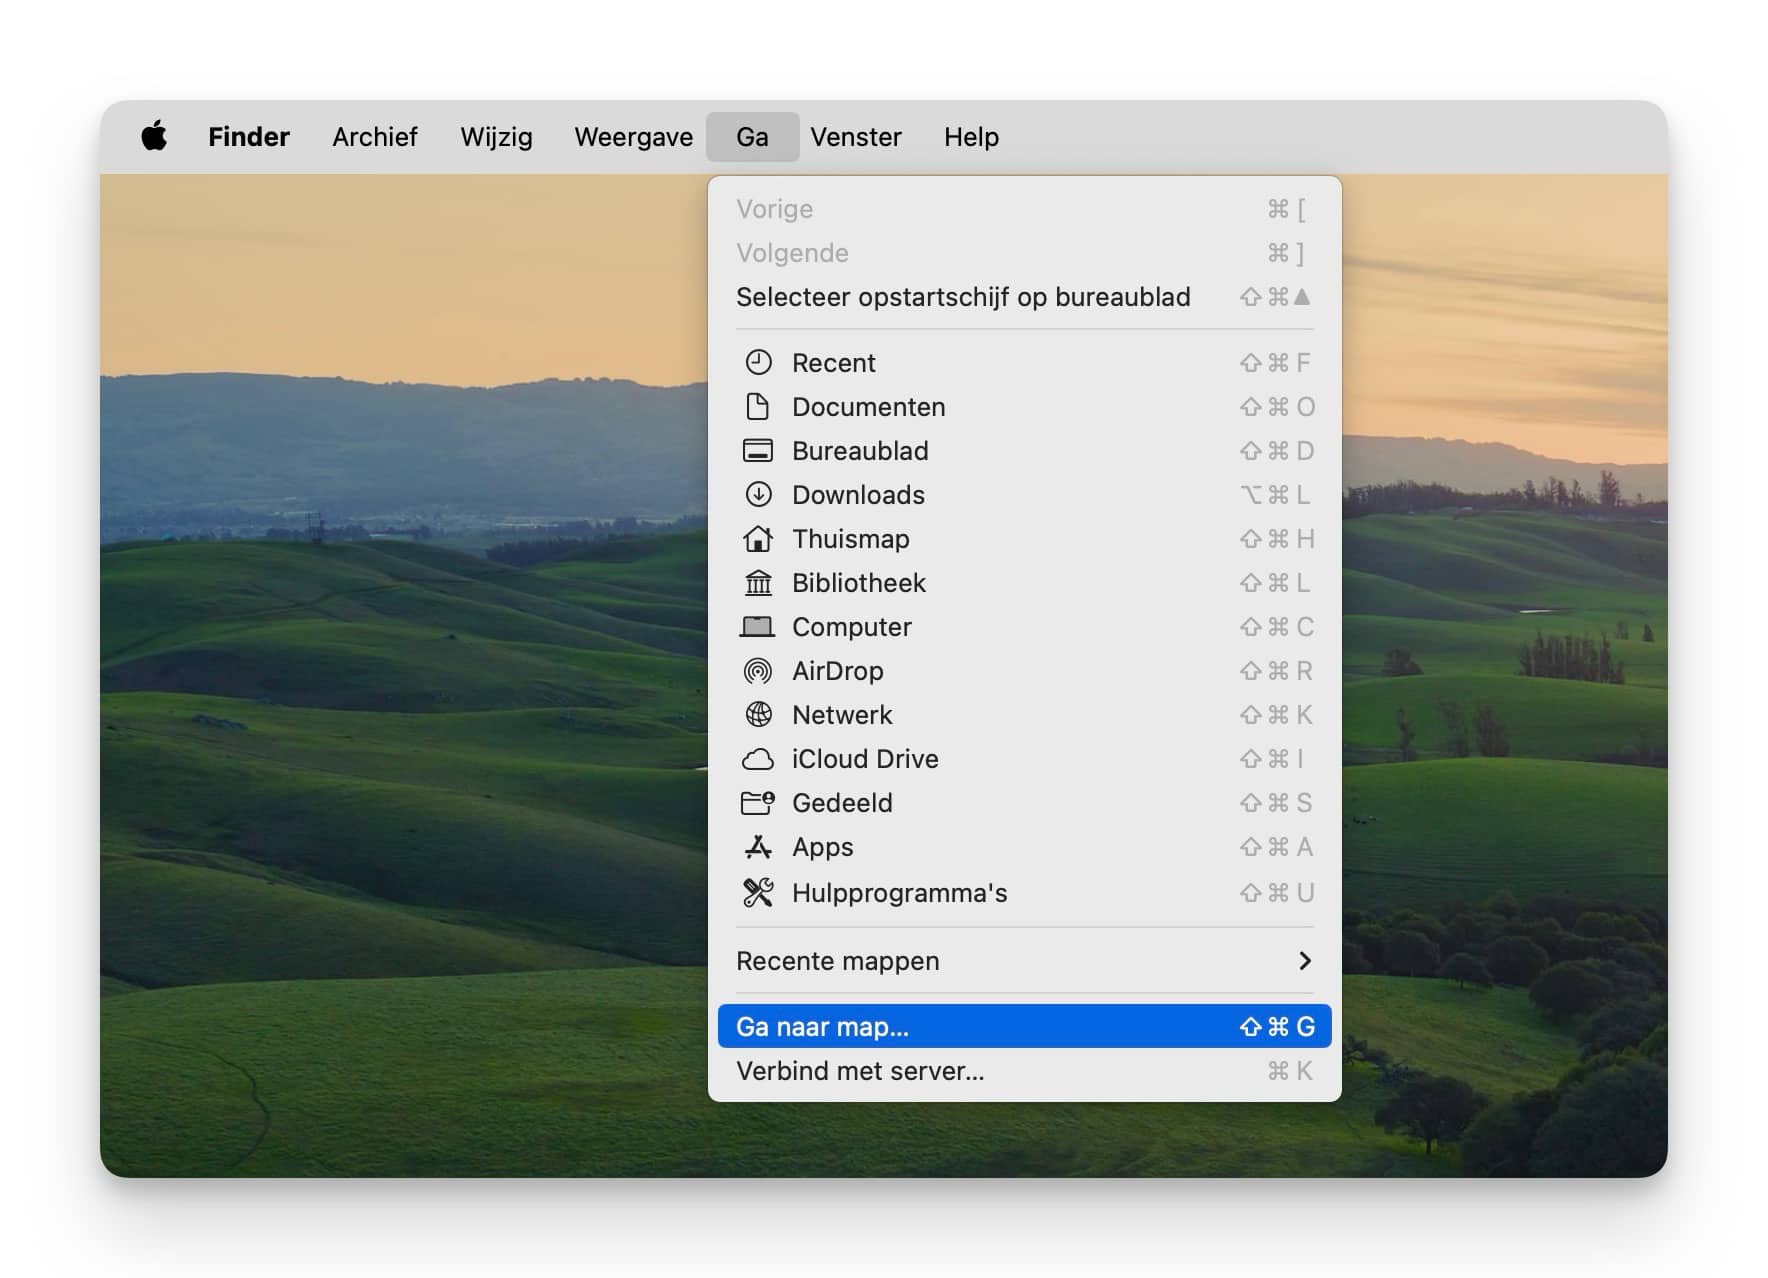Click the Gedeeld shared folder icon
This screenshot has height=1278, width=1768.
(x=758, y=802)
